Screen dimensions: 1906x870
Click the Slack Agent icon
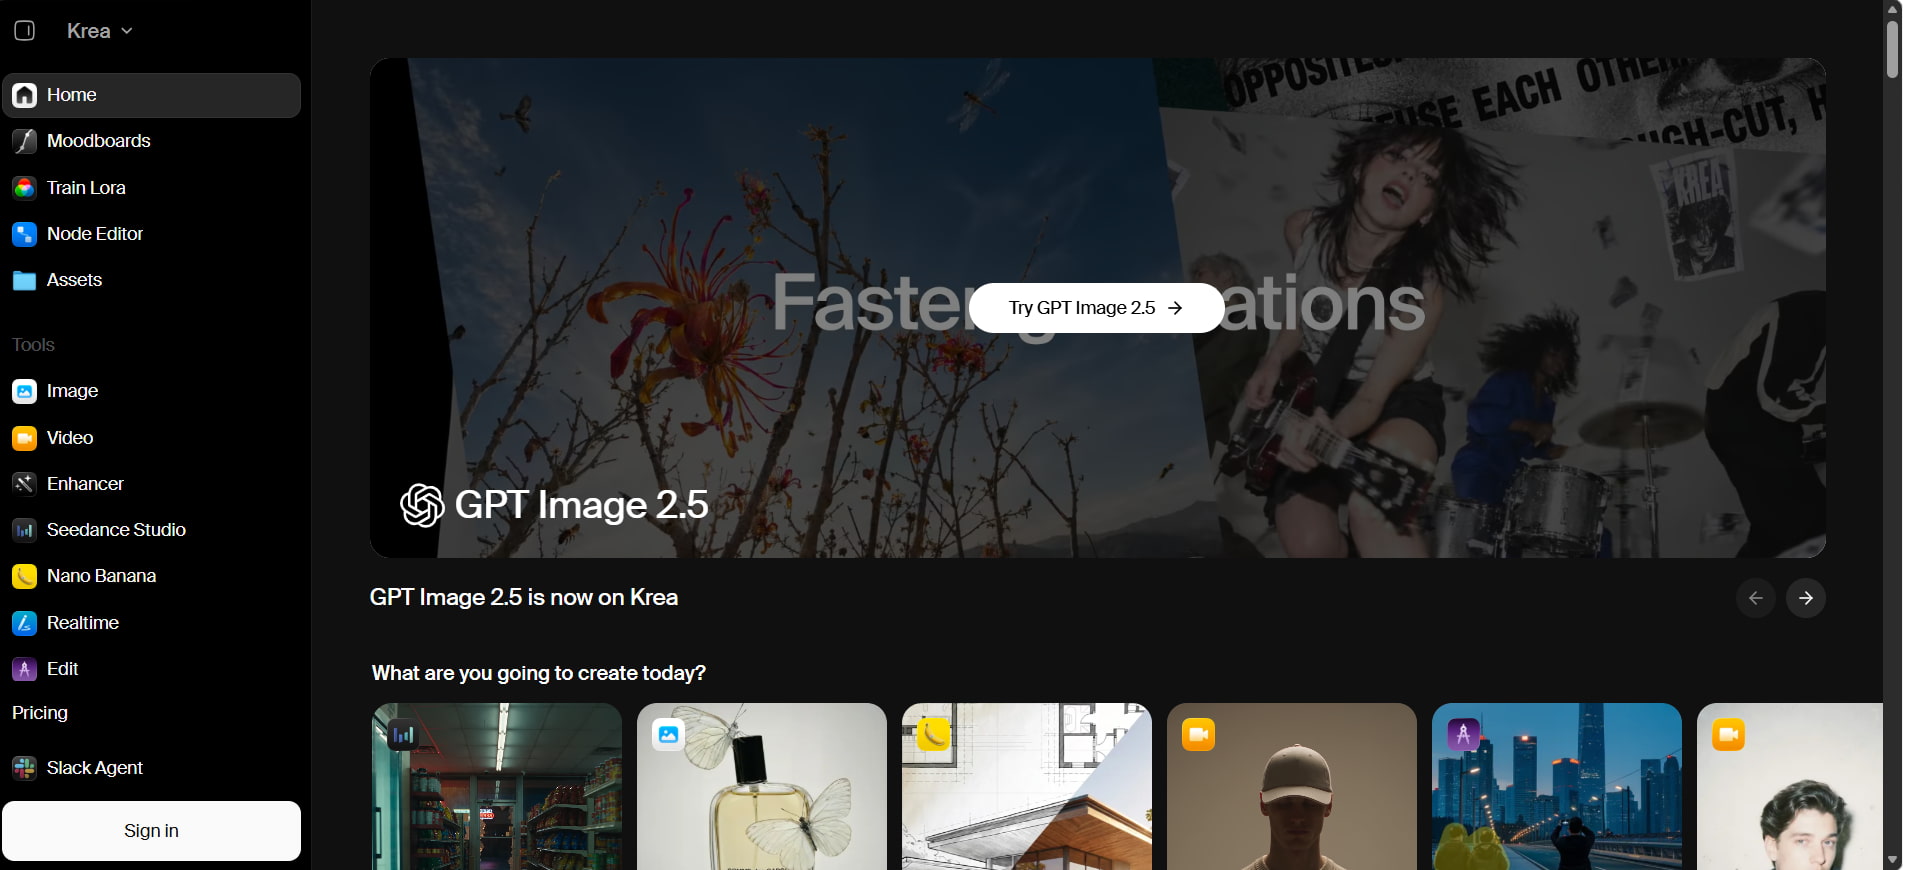(25, 768)
